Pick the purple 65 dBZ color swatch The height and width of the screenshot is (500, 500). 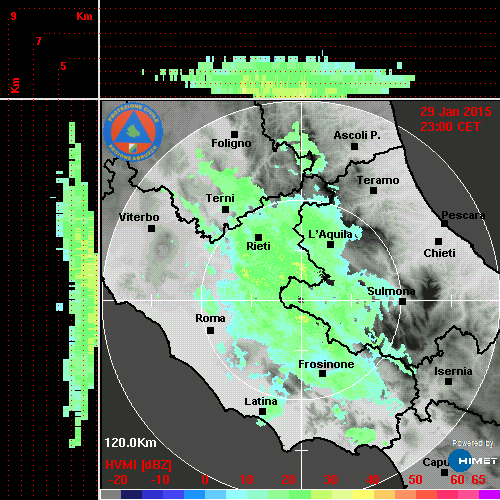pyautogui.click(x=489, y=494)
